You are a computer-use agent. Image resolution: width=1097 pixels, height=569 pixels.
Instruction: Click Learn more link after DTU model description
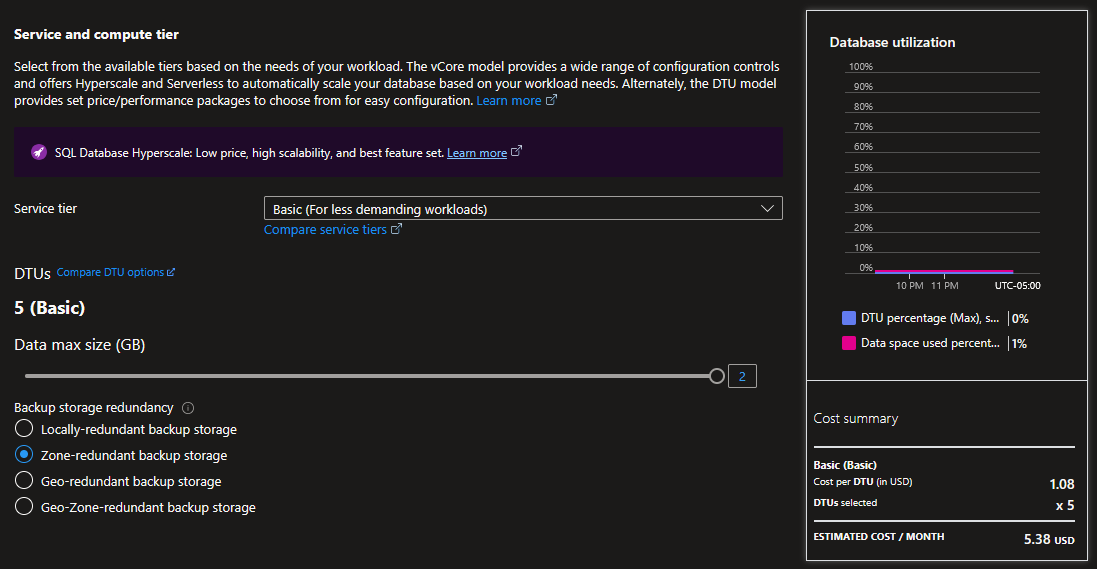pos(516,101)
